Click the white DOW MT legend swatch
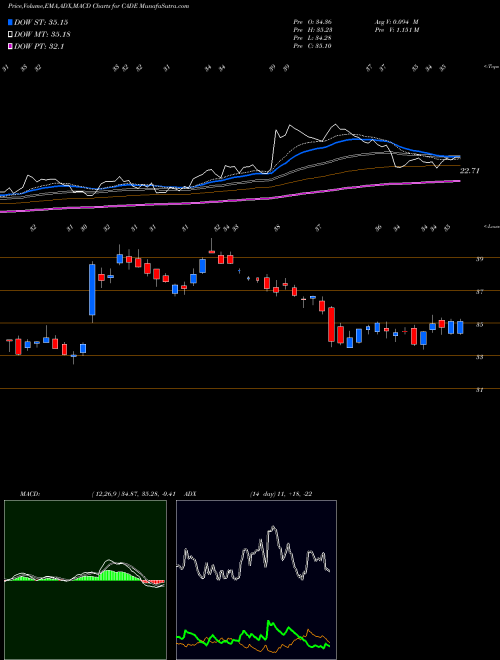 [x=11, y=35]
